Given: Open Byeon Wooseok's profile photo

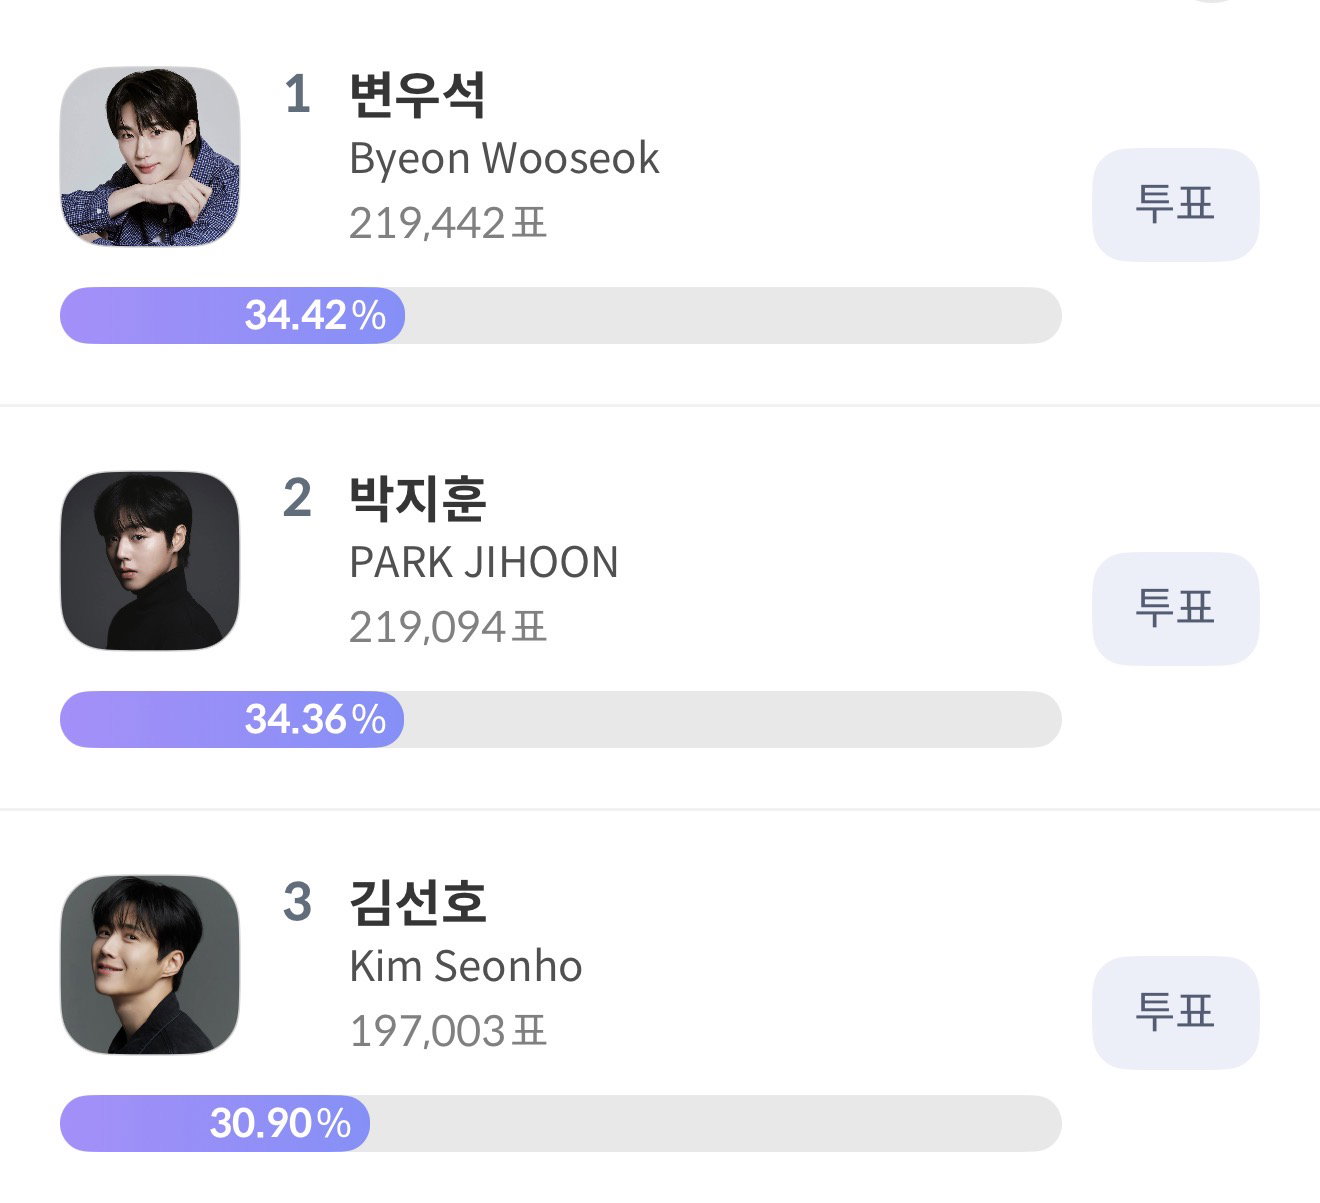Looking at the screenshot, I should point(150,157).
